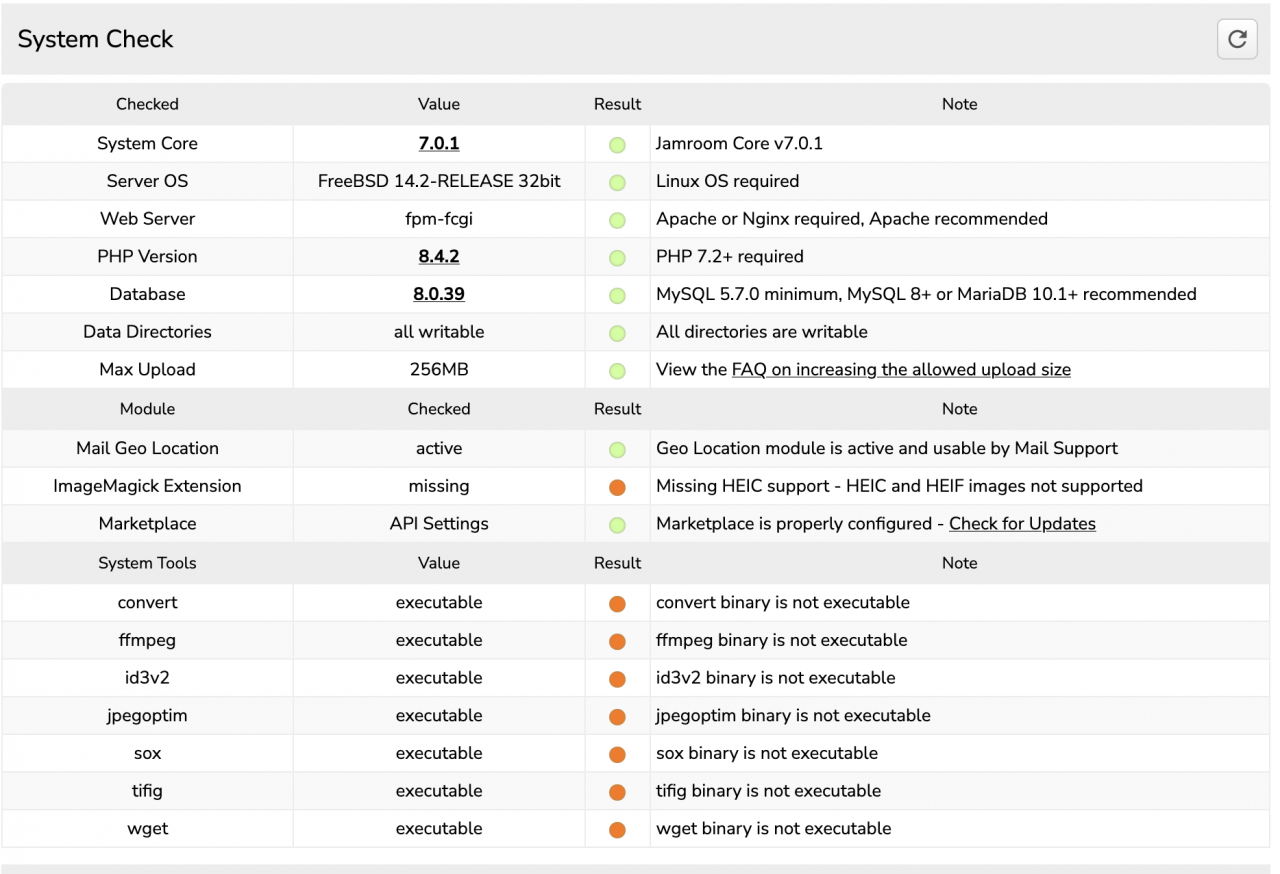This screenshot has width=1280, height=874.
Task: Click the Mail Geo Location module row label
Action: 147,448
